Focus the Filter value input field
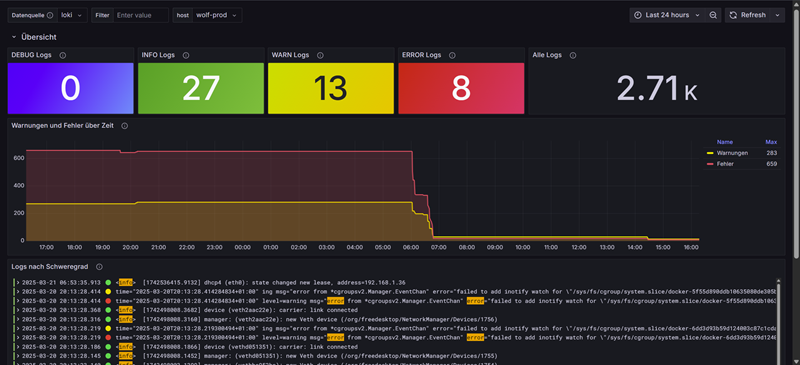 (141, 15)
